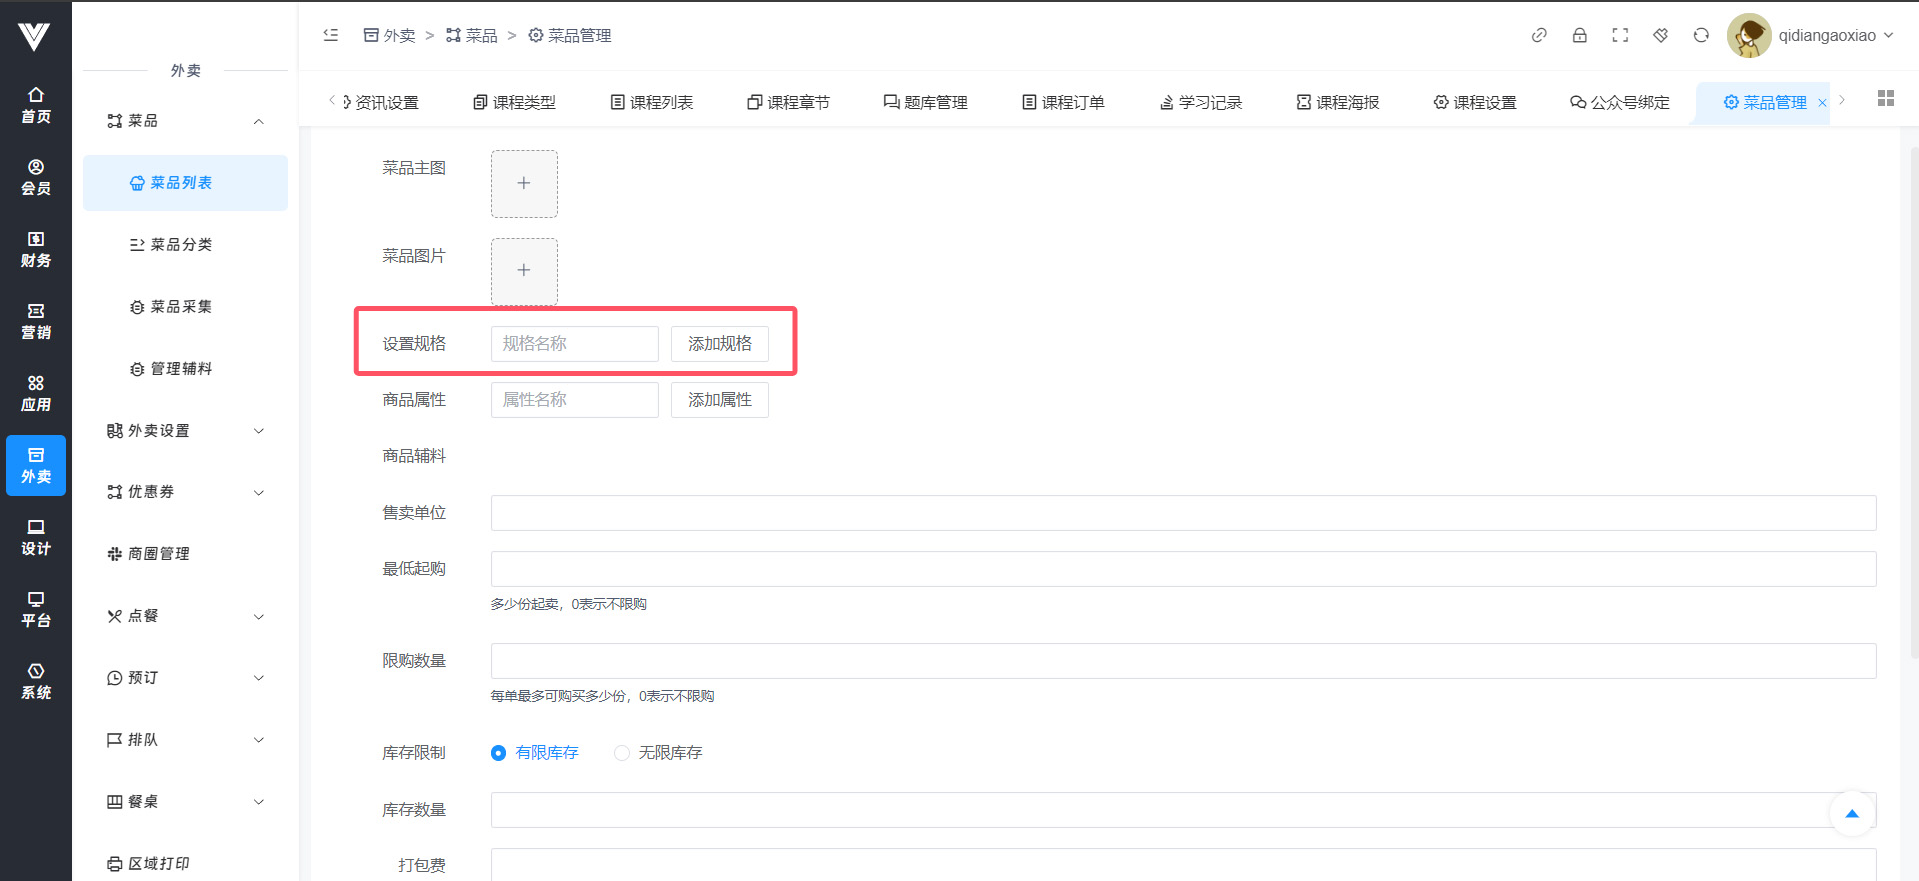Click the refresh page icon
Image resolution: width=1919 pixels, height=881 pixels.
1701,35
